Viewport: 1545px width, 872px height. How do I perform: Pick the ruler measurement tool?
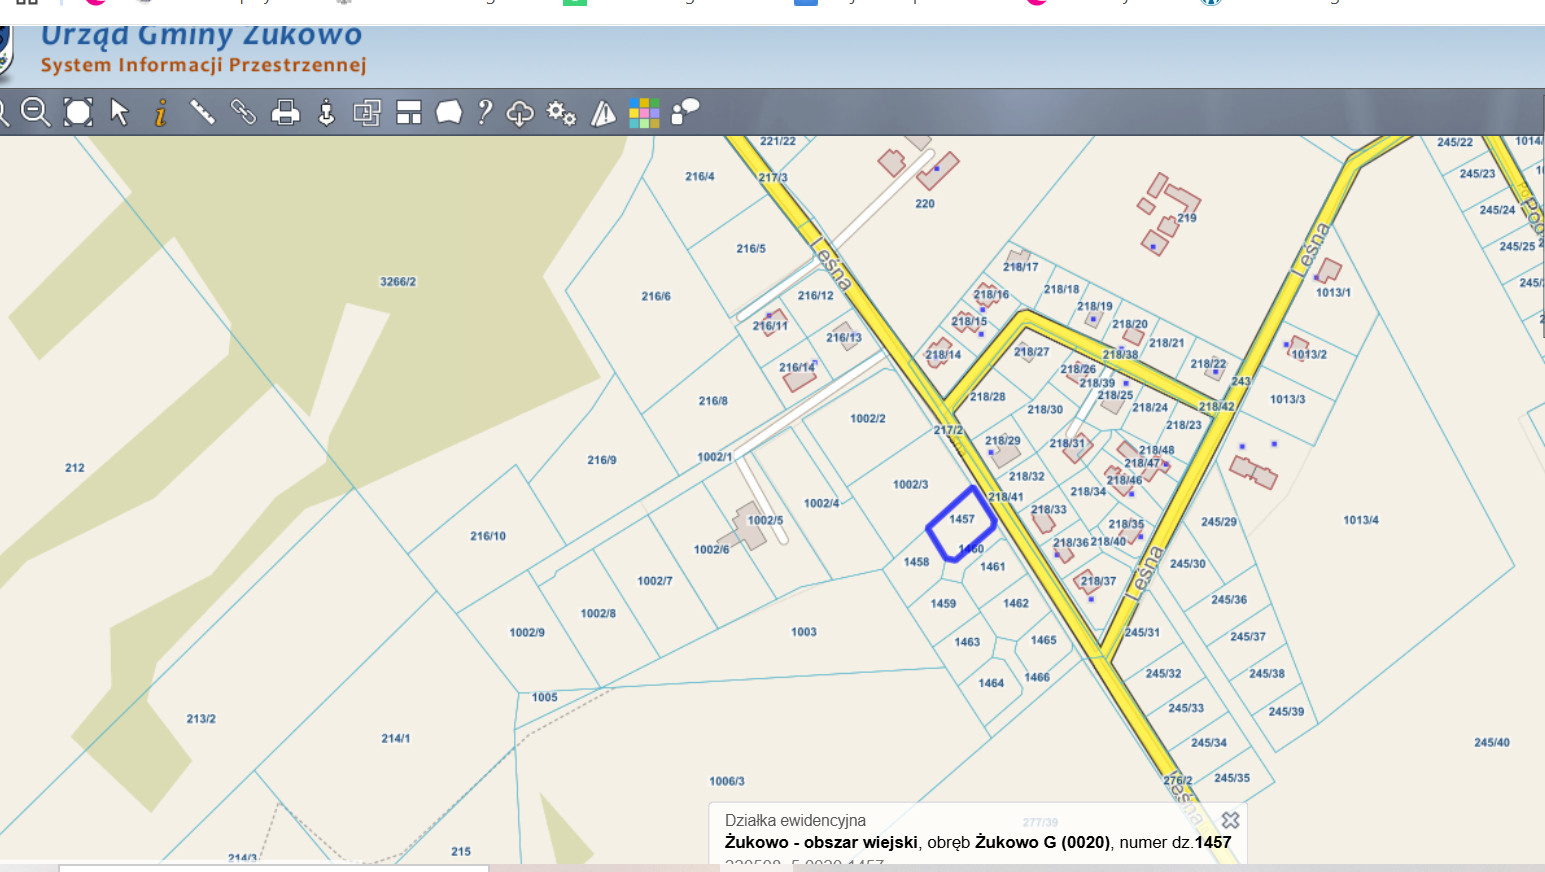pyautogui.click(x=202, y=112)
